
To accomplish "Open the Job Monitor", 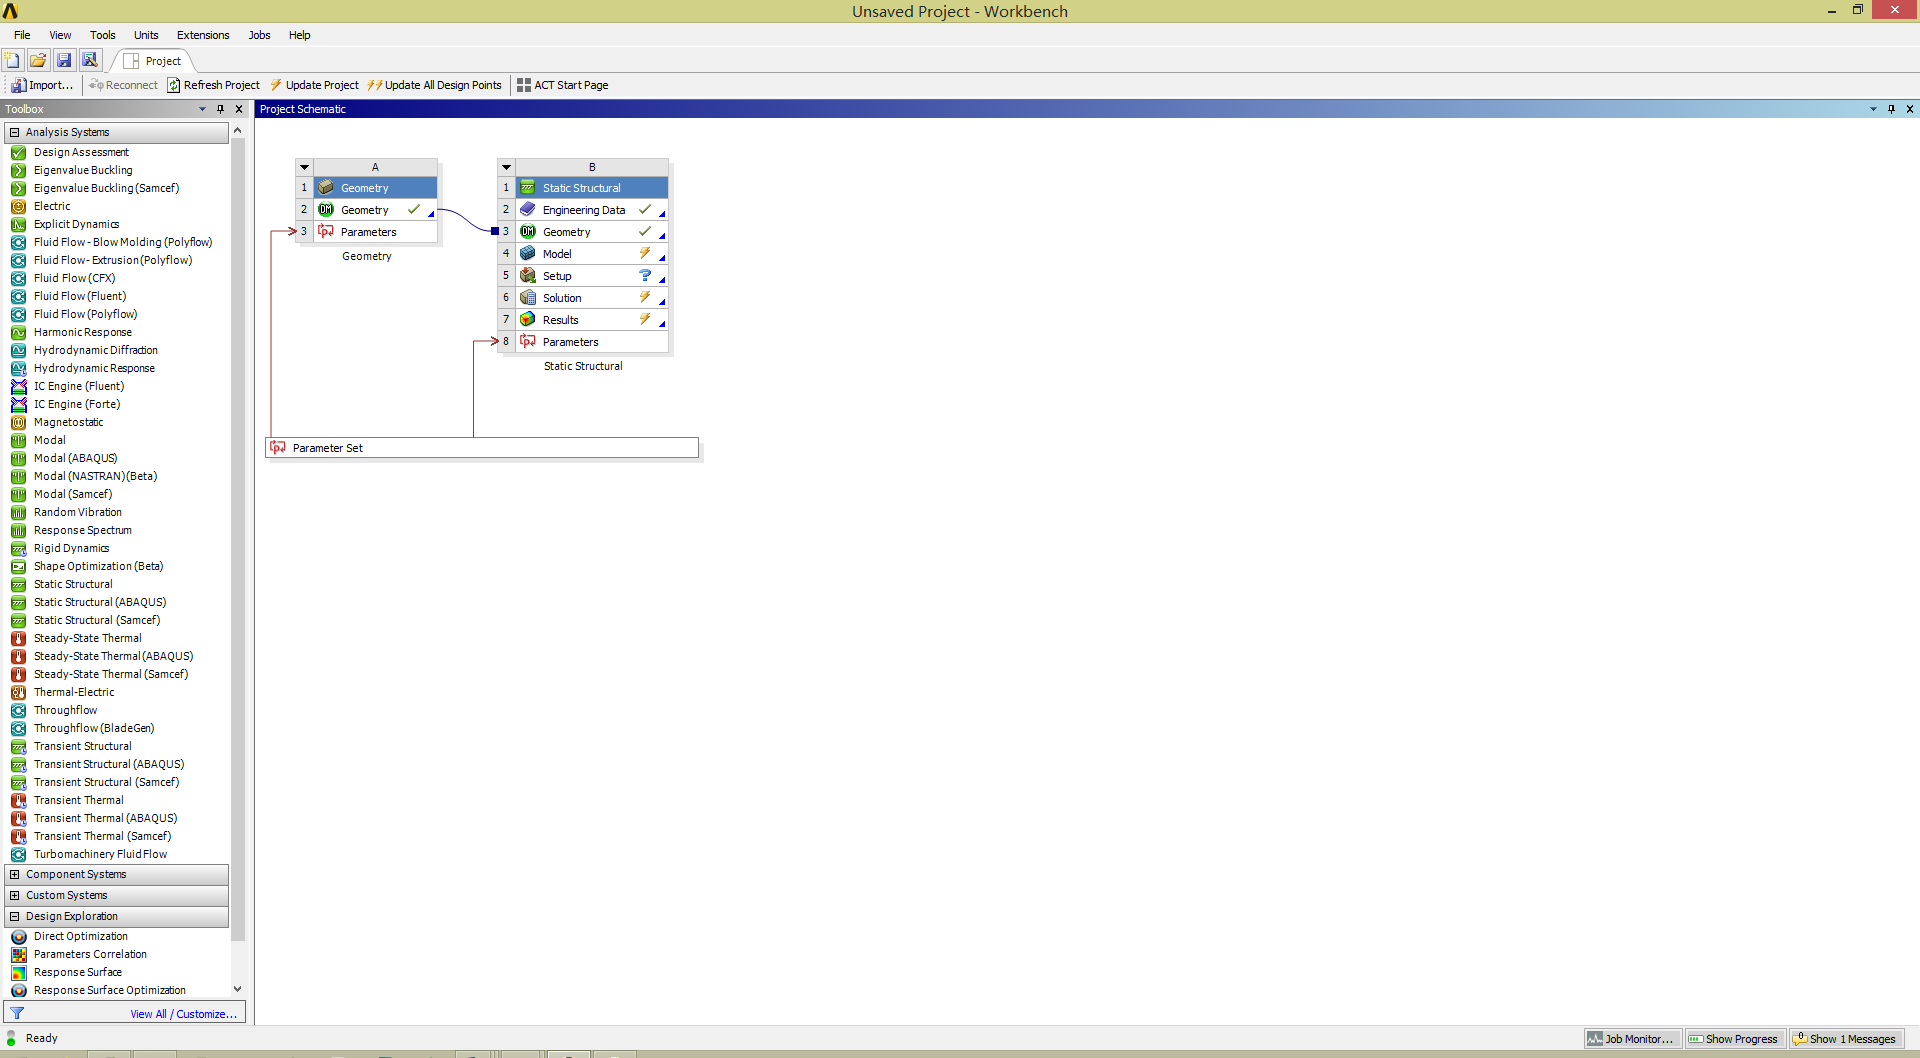I will (1632, 1039).
